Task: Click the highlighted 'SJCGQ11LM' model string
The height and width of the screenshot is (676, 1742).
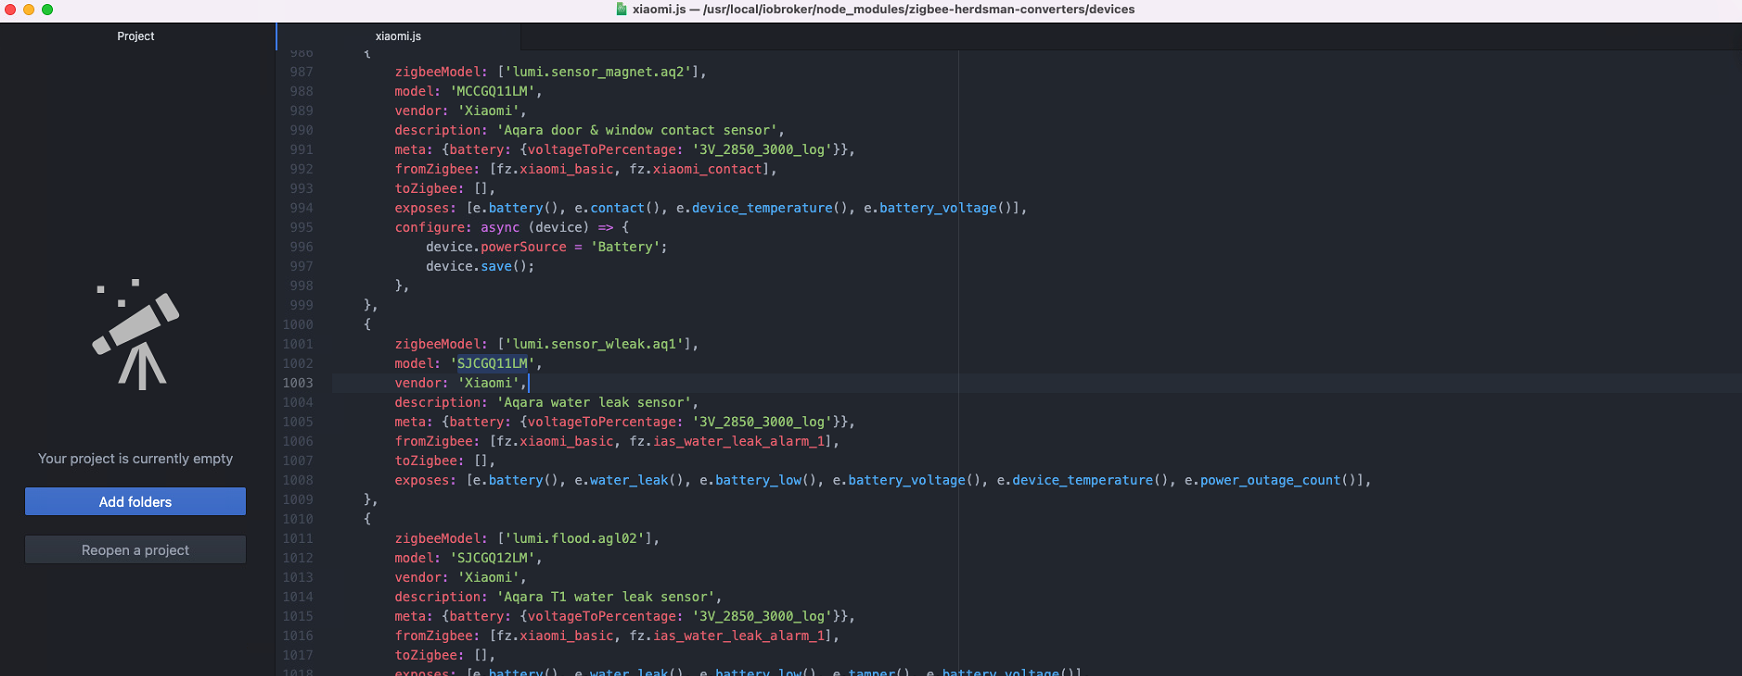Action: point(492,364)
